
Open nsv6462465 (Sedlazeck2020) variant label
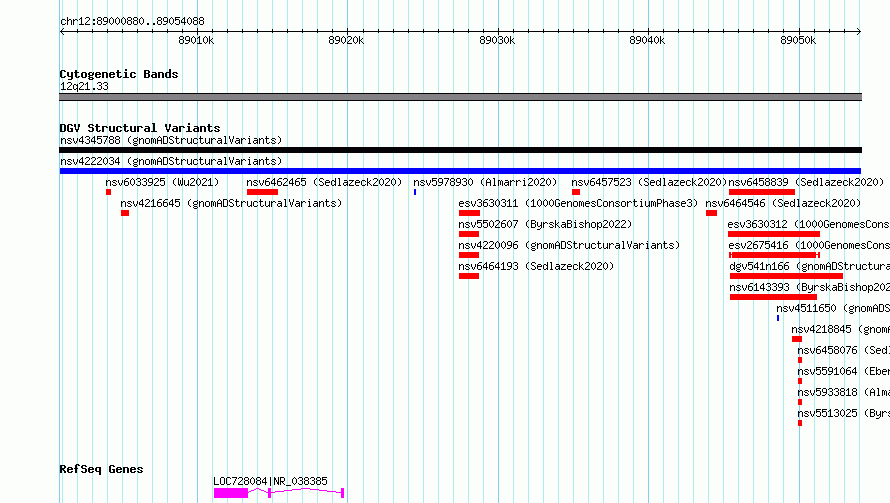pos(324,182)
